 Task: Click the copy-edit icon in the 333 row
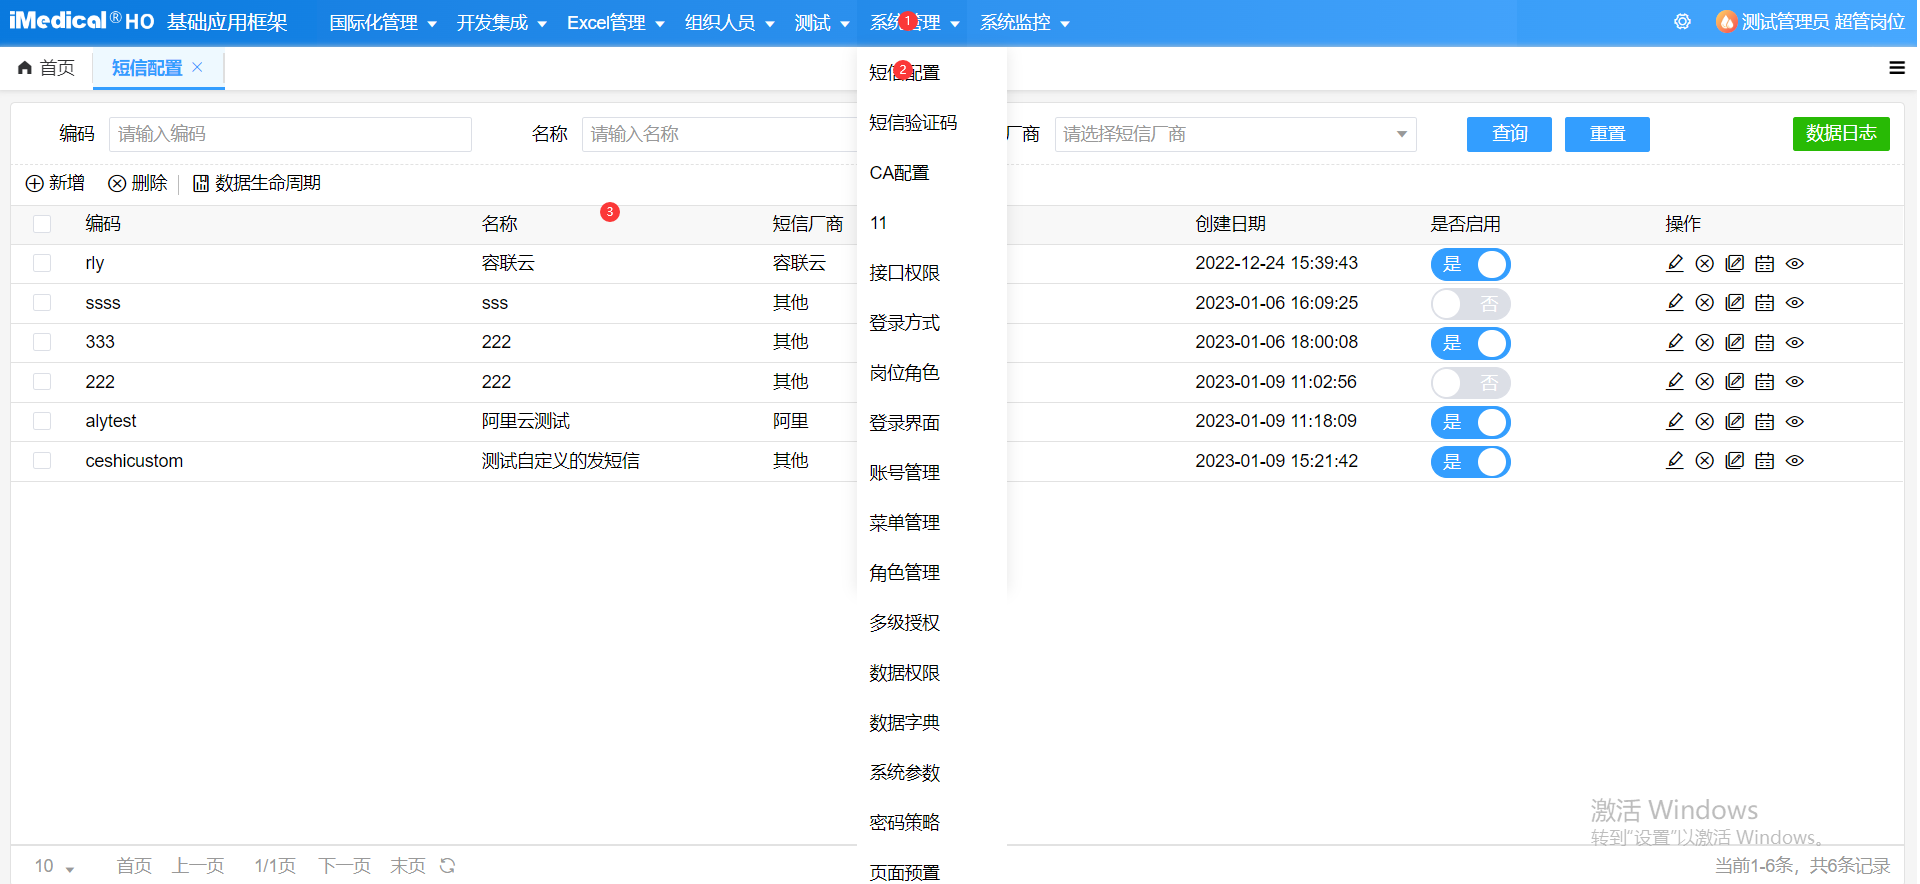(1735, 343)
